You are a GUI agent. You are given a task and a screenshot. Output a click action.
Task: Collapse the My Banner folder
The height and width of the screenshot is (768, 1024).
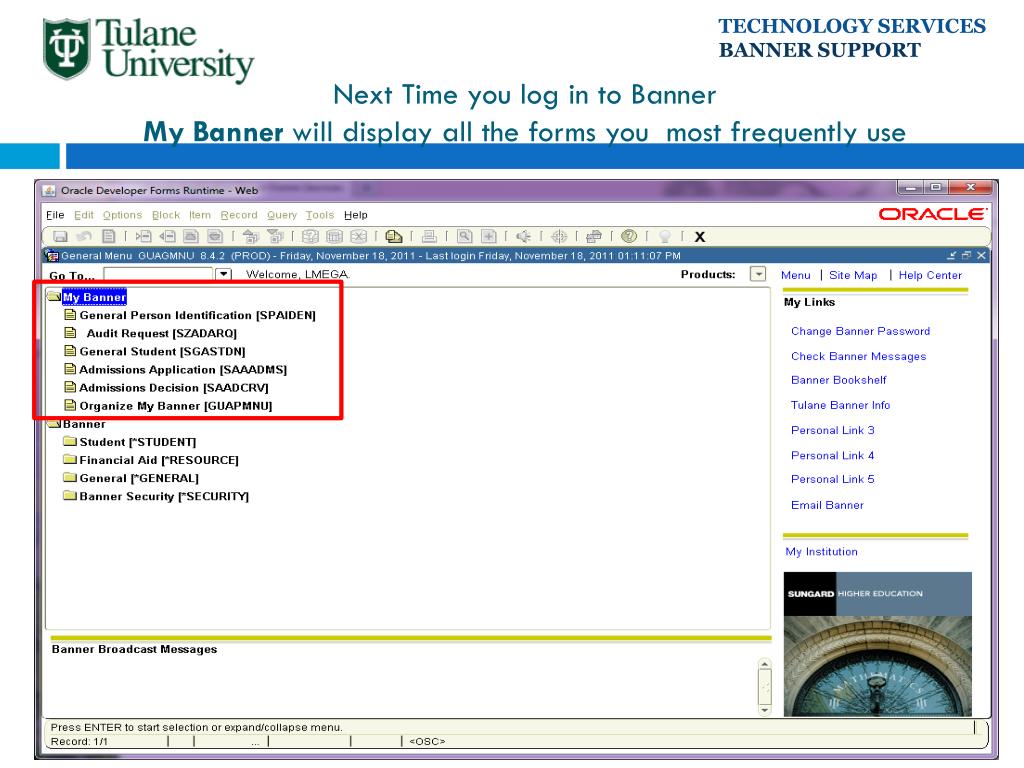click(54, 297)
